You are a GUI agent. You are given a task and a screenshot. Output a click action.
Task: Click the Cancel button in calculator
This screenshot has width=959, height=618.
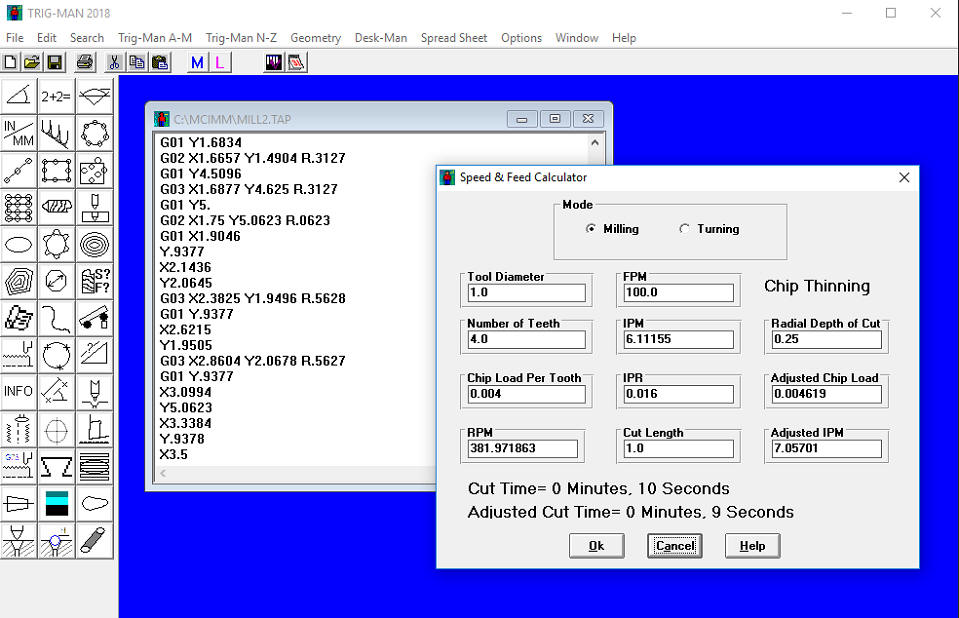tap(675, 546)
